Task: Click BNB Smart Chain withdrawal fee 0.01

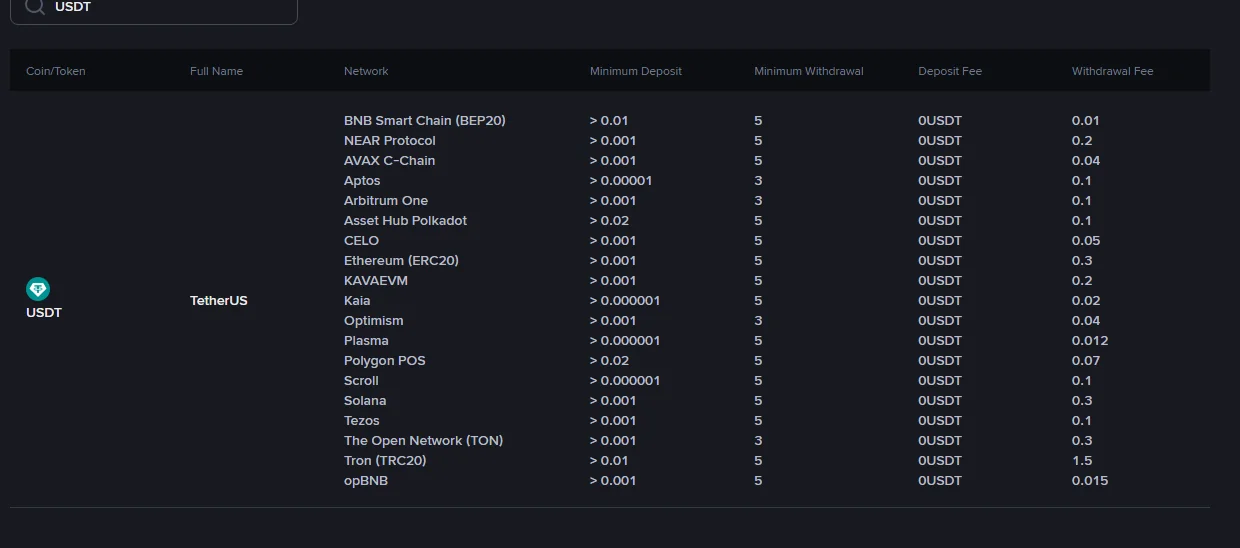Action: tap(1086, 120)
